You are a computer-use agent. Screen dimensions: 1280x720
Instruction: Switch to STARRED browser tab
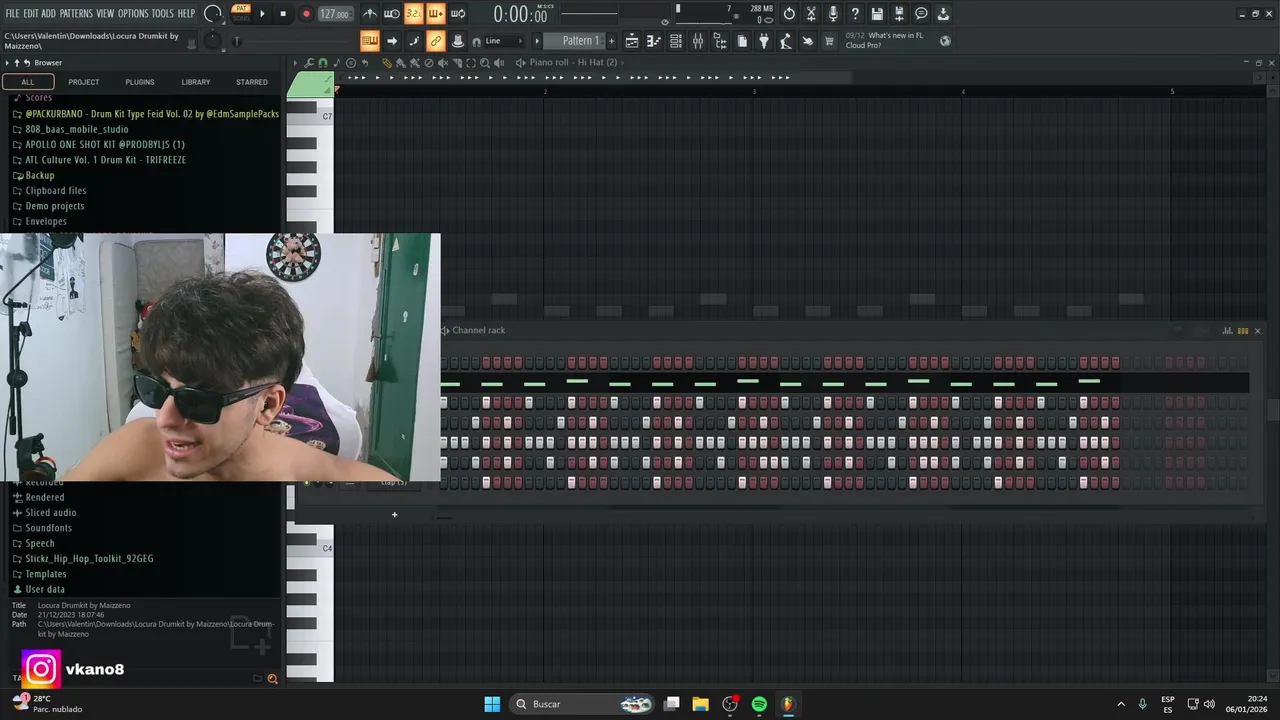coord(252,82)
